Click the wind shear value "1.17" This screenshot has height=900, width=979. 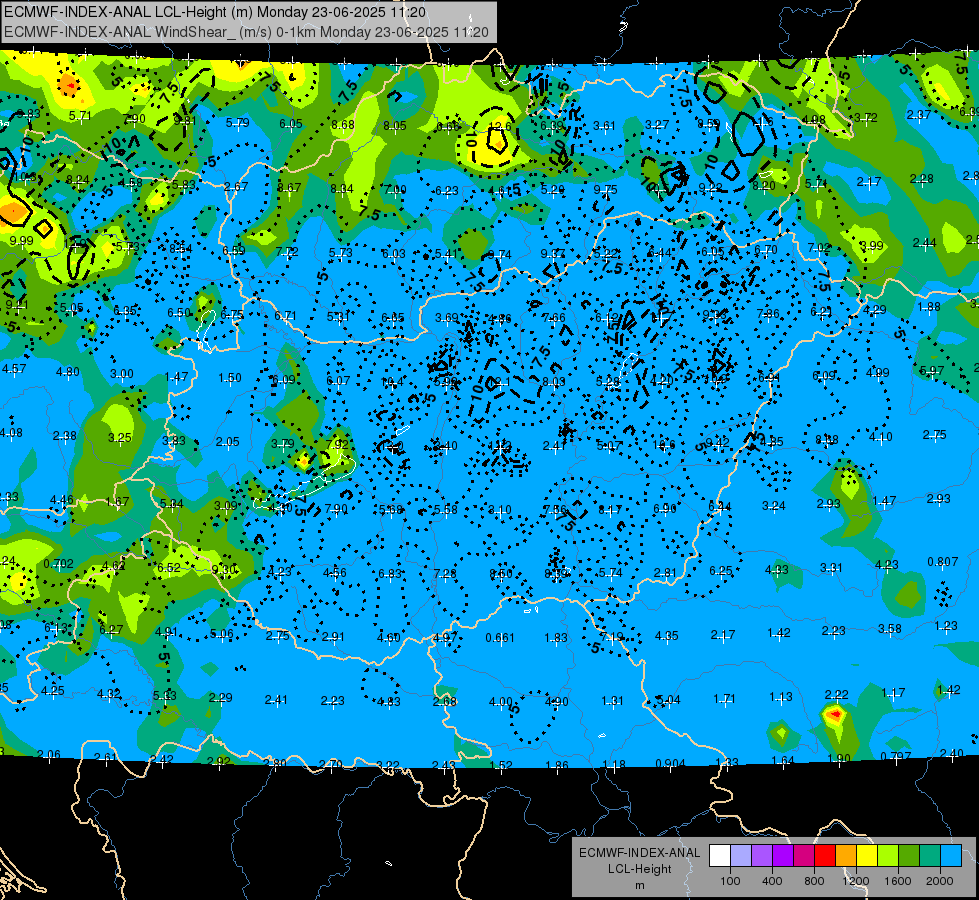coord(893,693)
